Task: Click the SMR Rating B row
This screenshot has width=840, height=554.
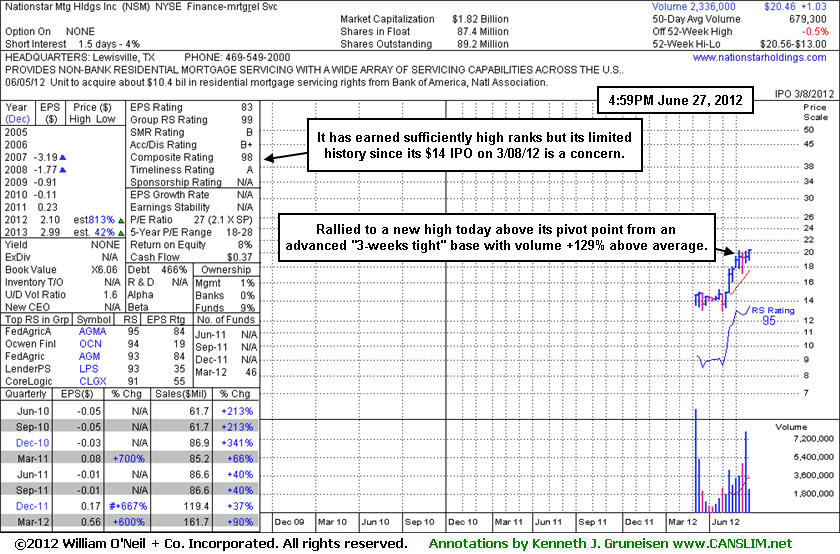Action: [191, 132]
